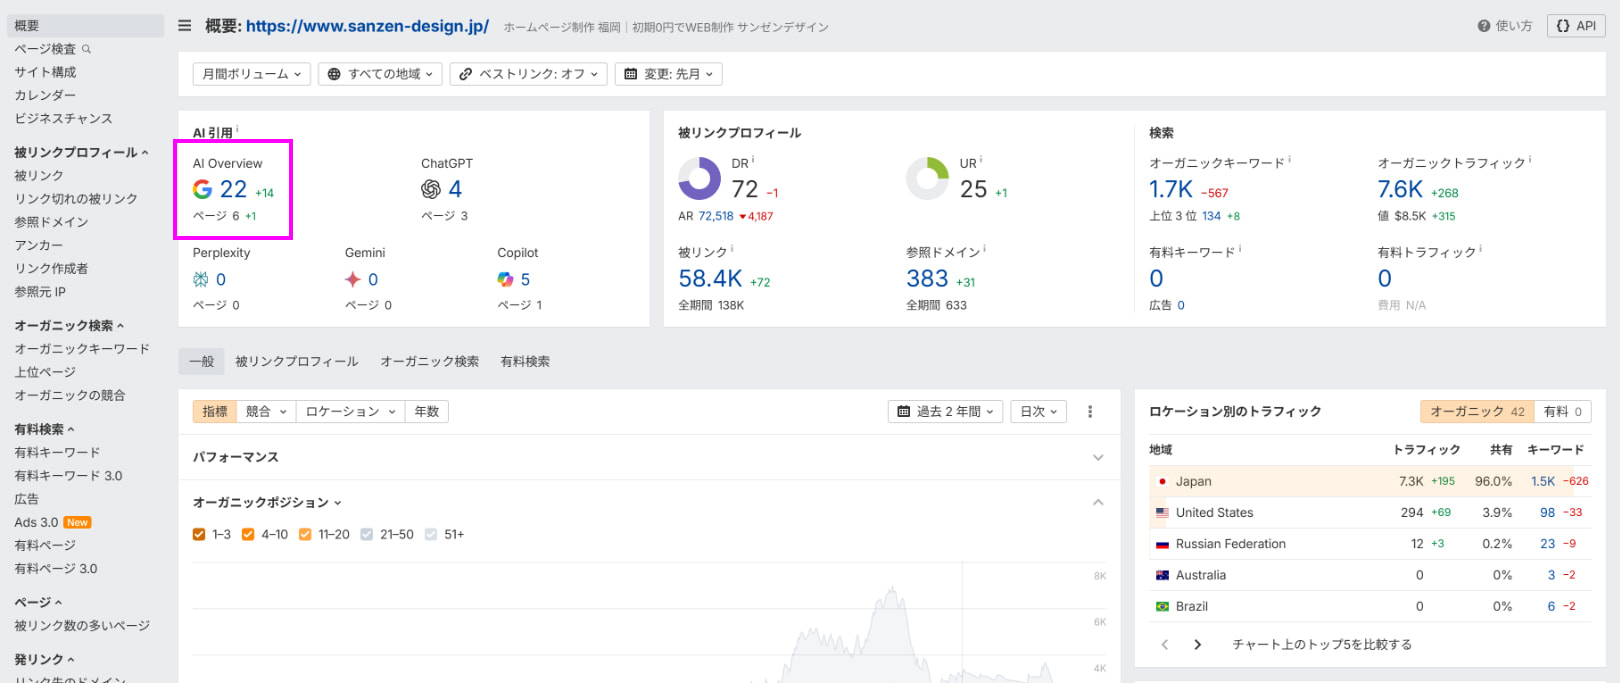The height and width of the screenshot is (683, 1620).
Task: Click the ChatGPT logo icon
Action: pyautogui.click(x=431, y=189)
